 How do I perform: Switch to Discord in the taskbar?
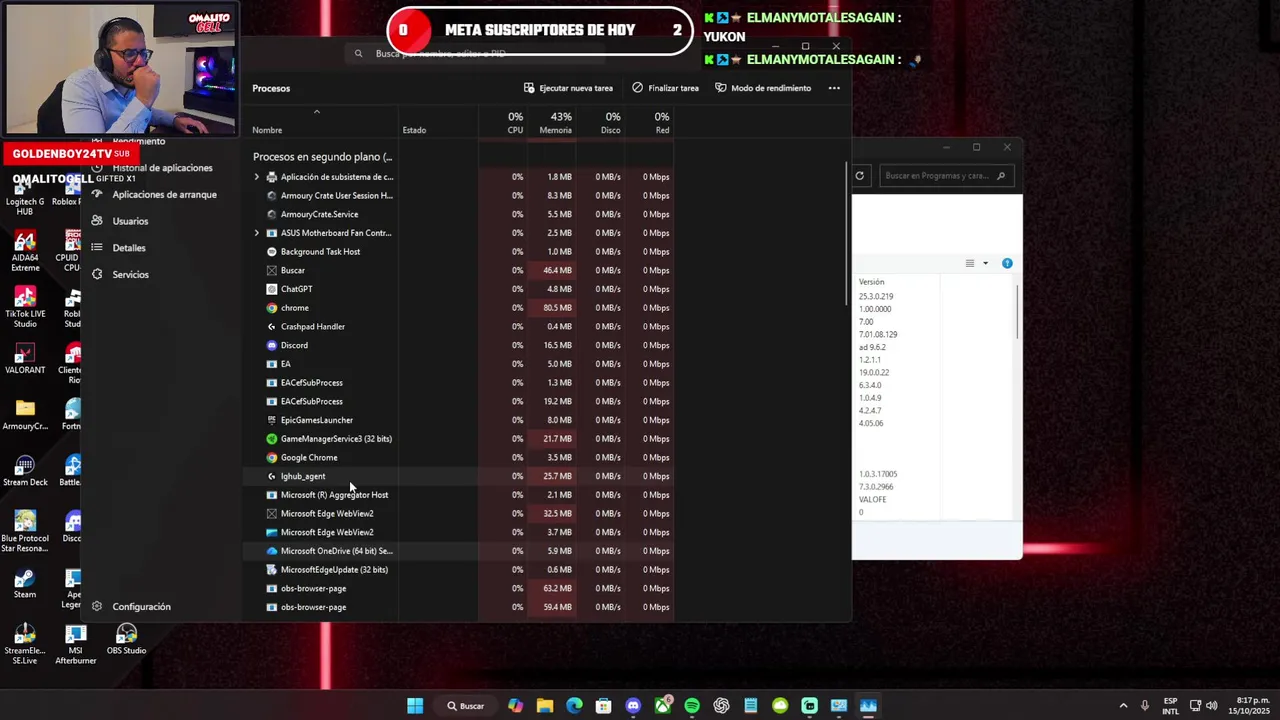tap(633, 706)
